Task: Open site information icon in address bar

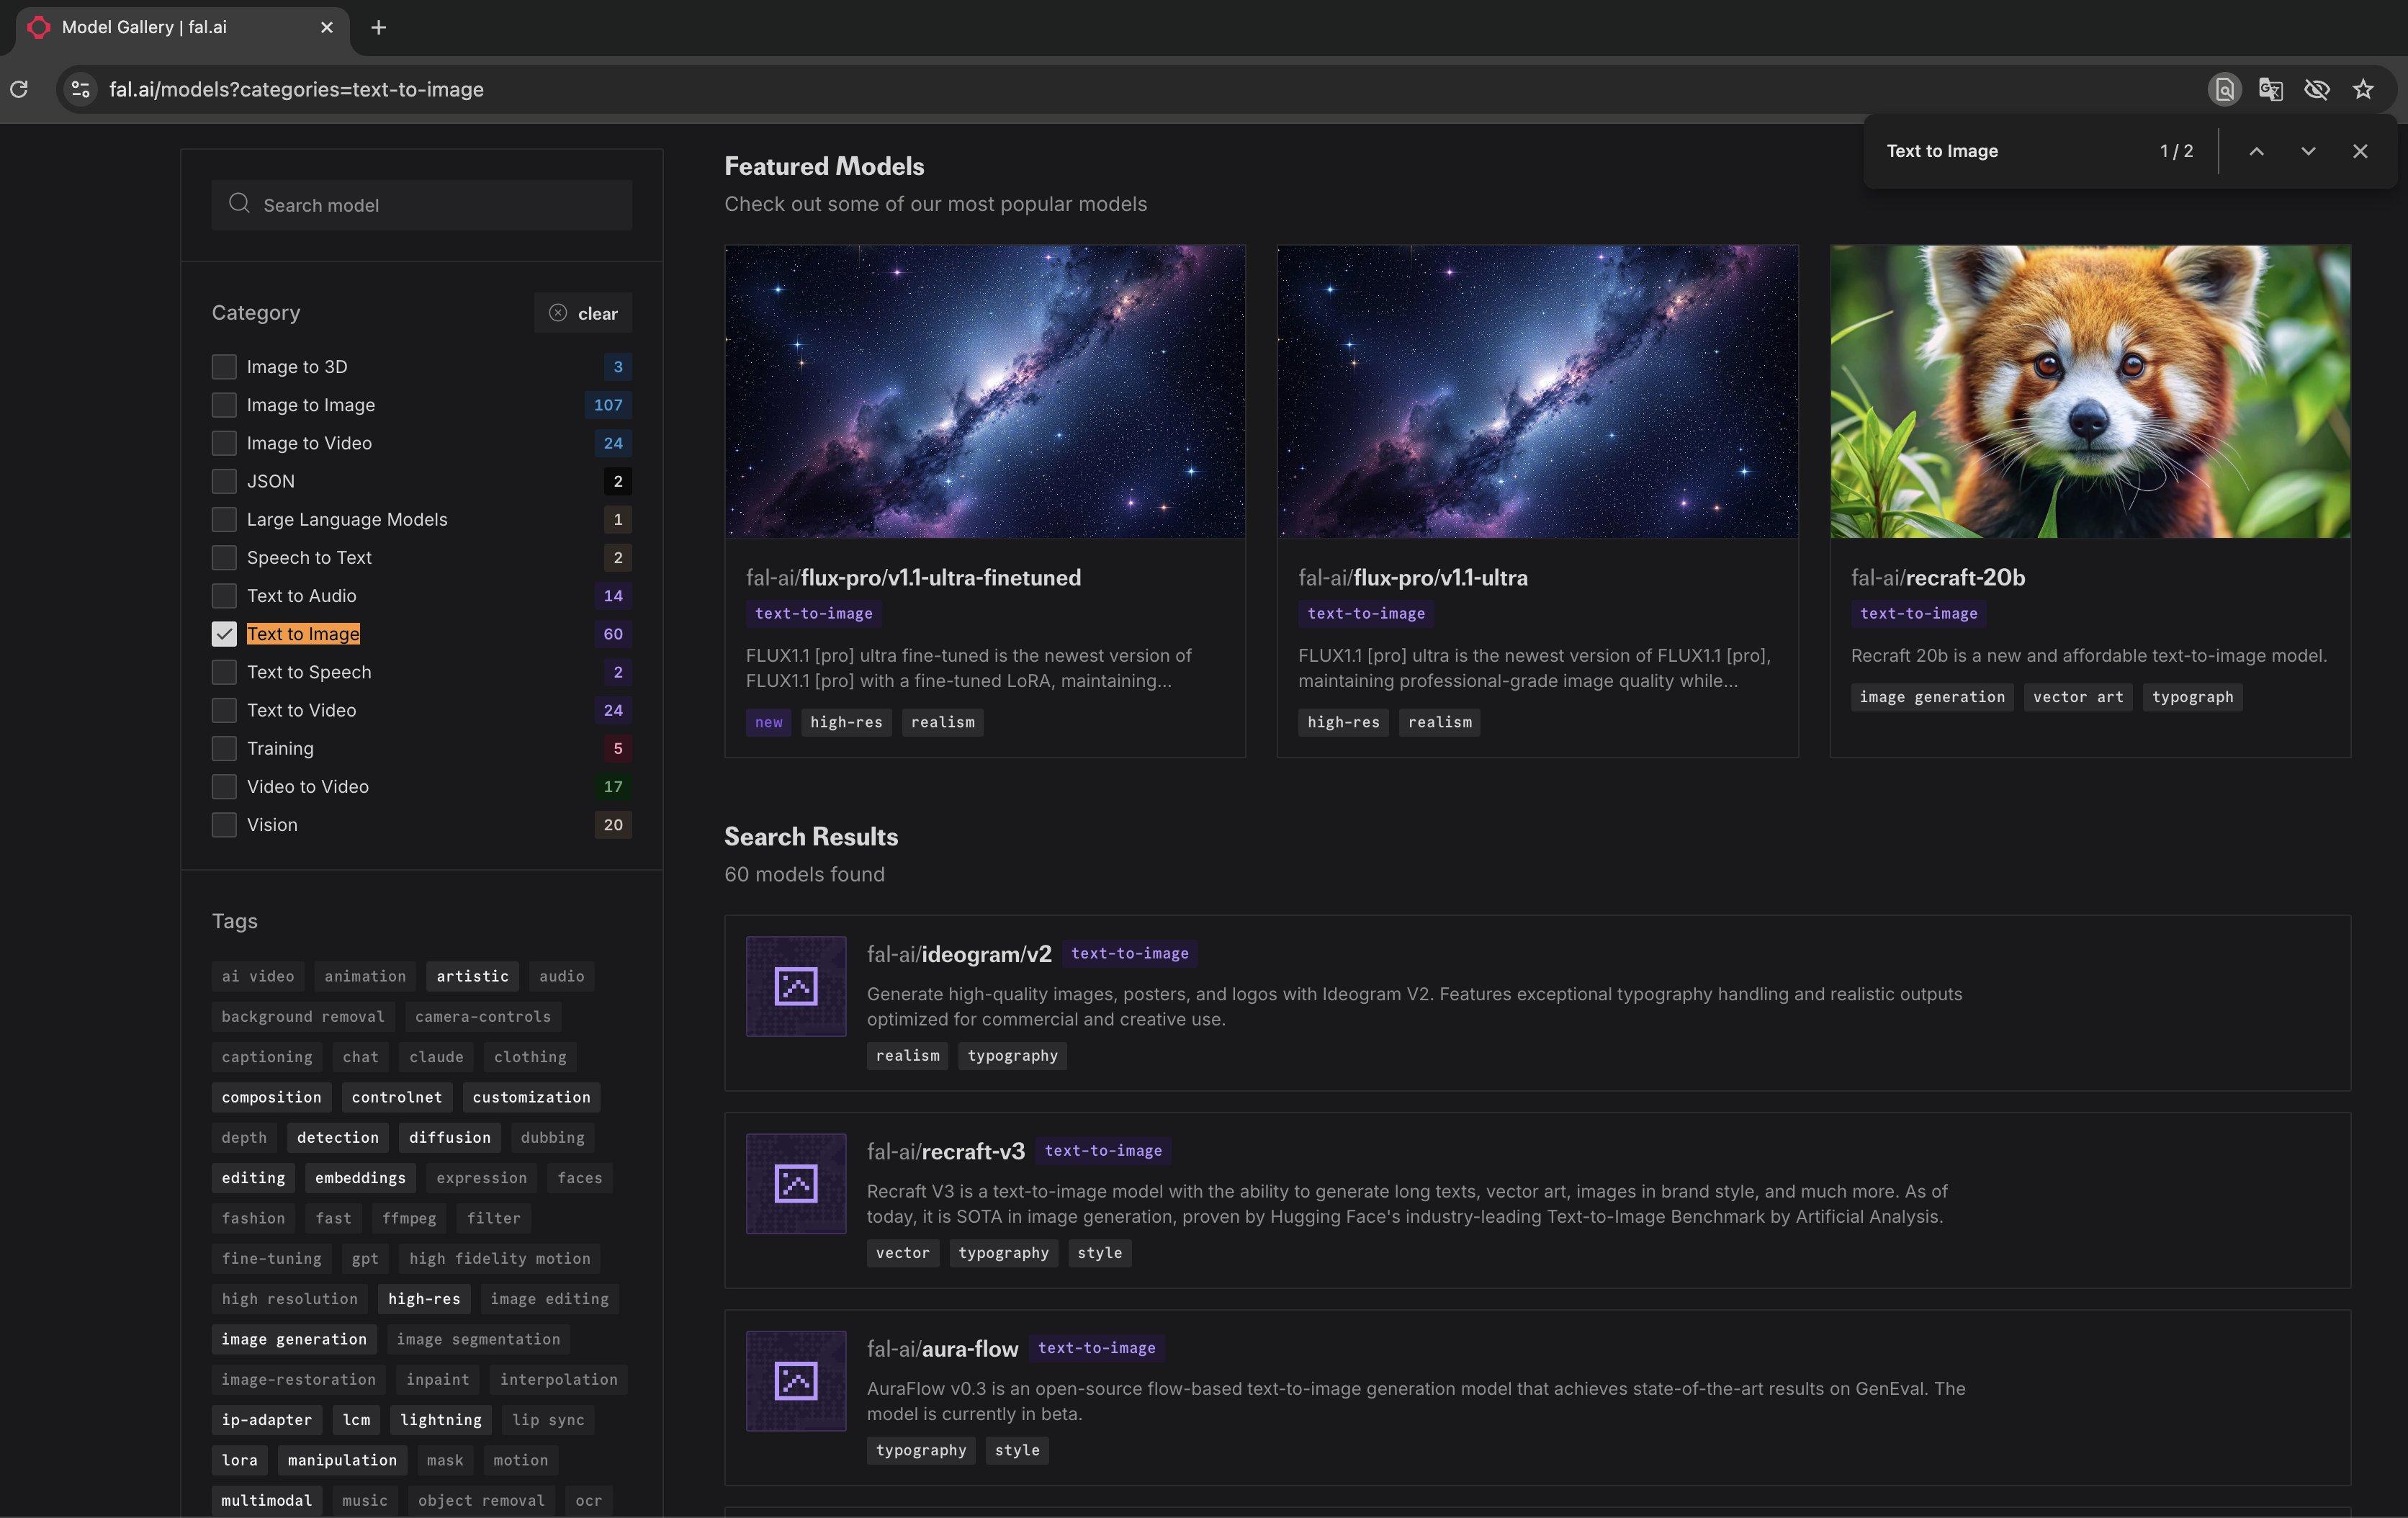Action: (81, 90)
